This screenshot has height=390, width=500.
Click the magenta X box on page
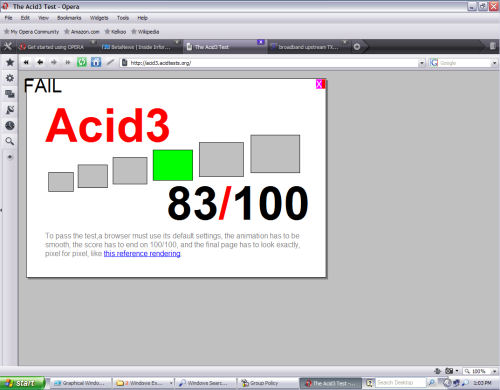click(319, 84)
